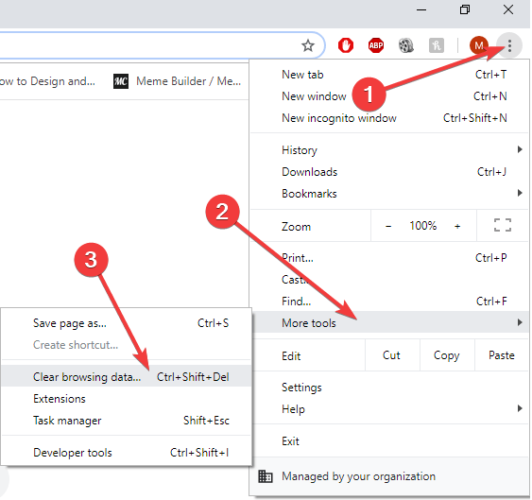Click the Copy button in Edit row
This screenshot has width=532, height=500.
446,355
